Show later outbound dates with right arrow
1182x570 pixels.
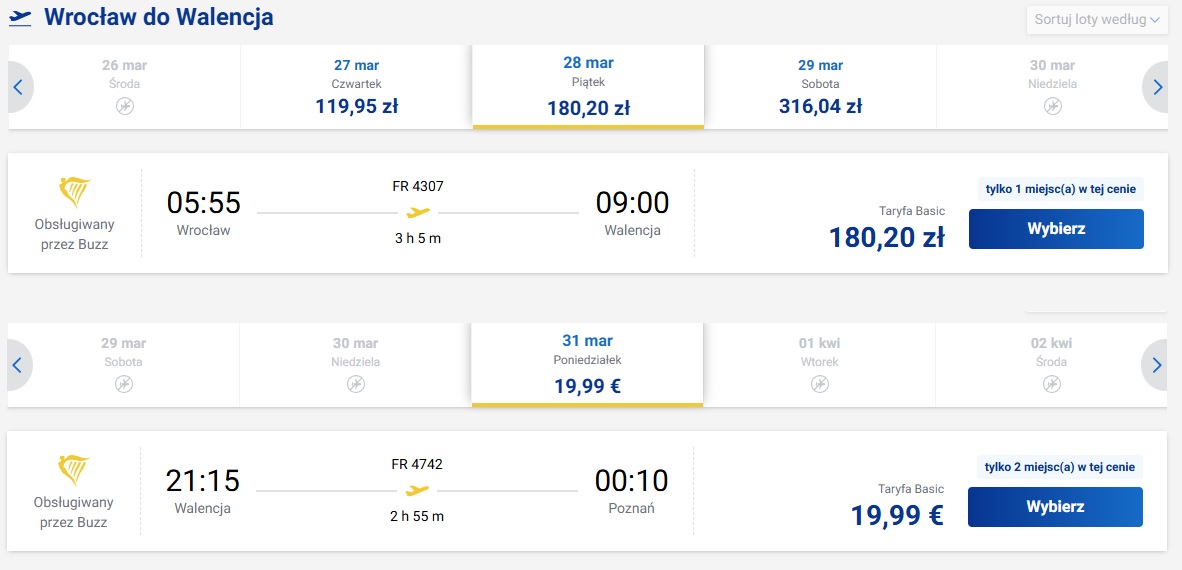click(1159, 87)
